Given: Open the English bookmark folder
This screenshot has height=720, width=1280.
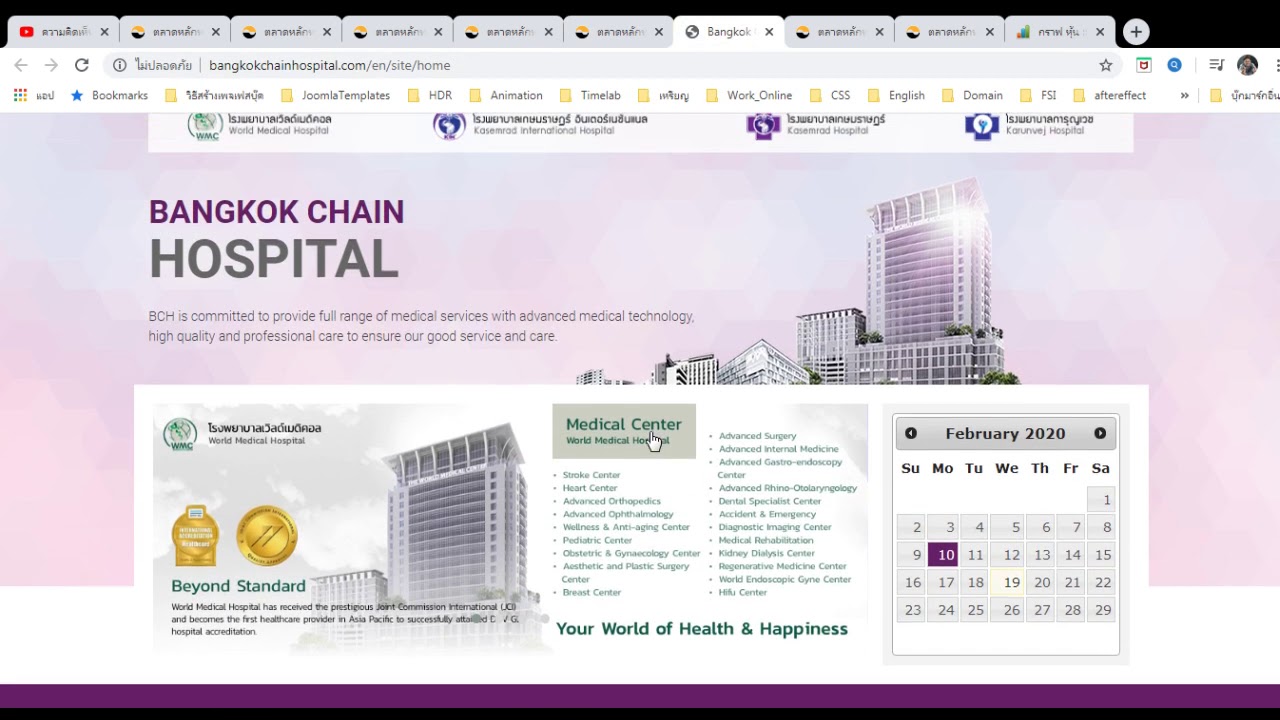Looking at the screenshot, I should (x=896, y=95).
